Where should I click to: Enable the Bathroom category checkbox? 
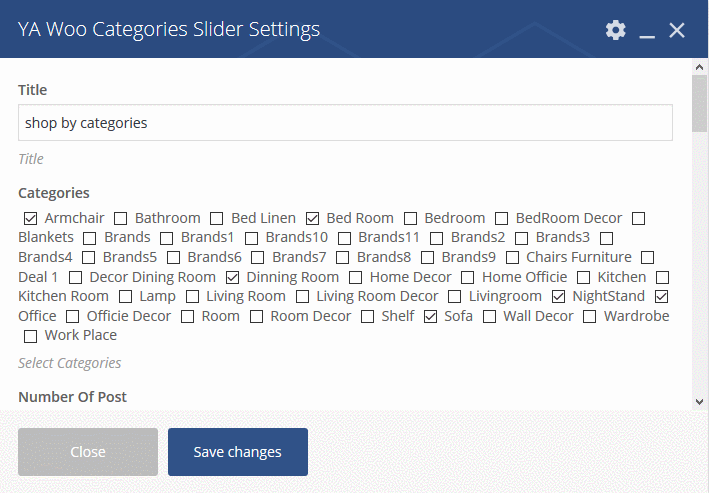120,218
